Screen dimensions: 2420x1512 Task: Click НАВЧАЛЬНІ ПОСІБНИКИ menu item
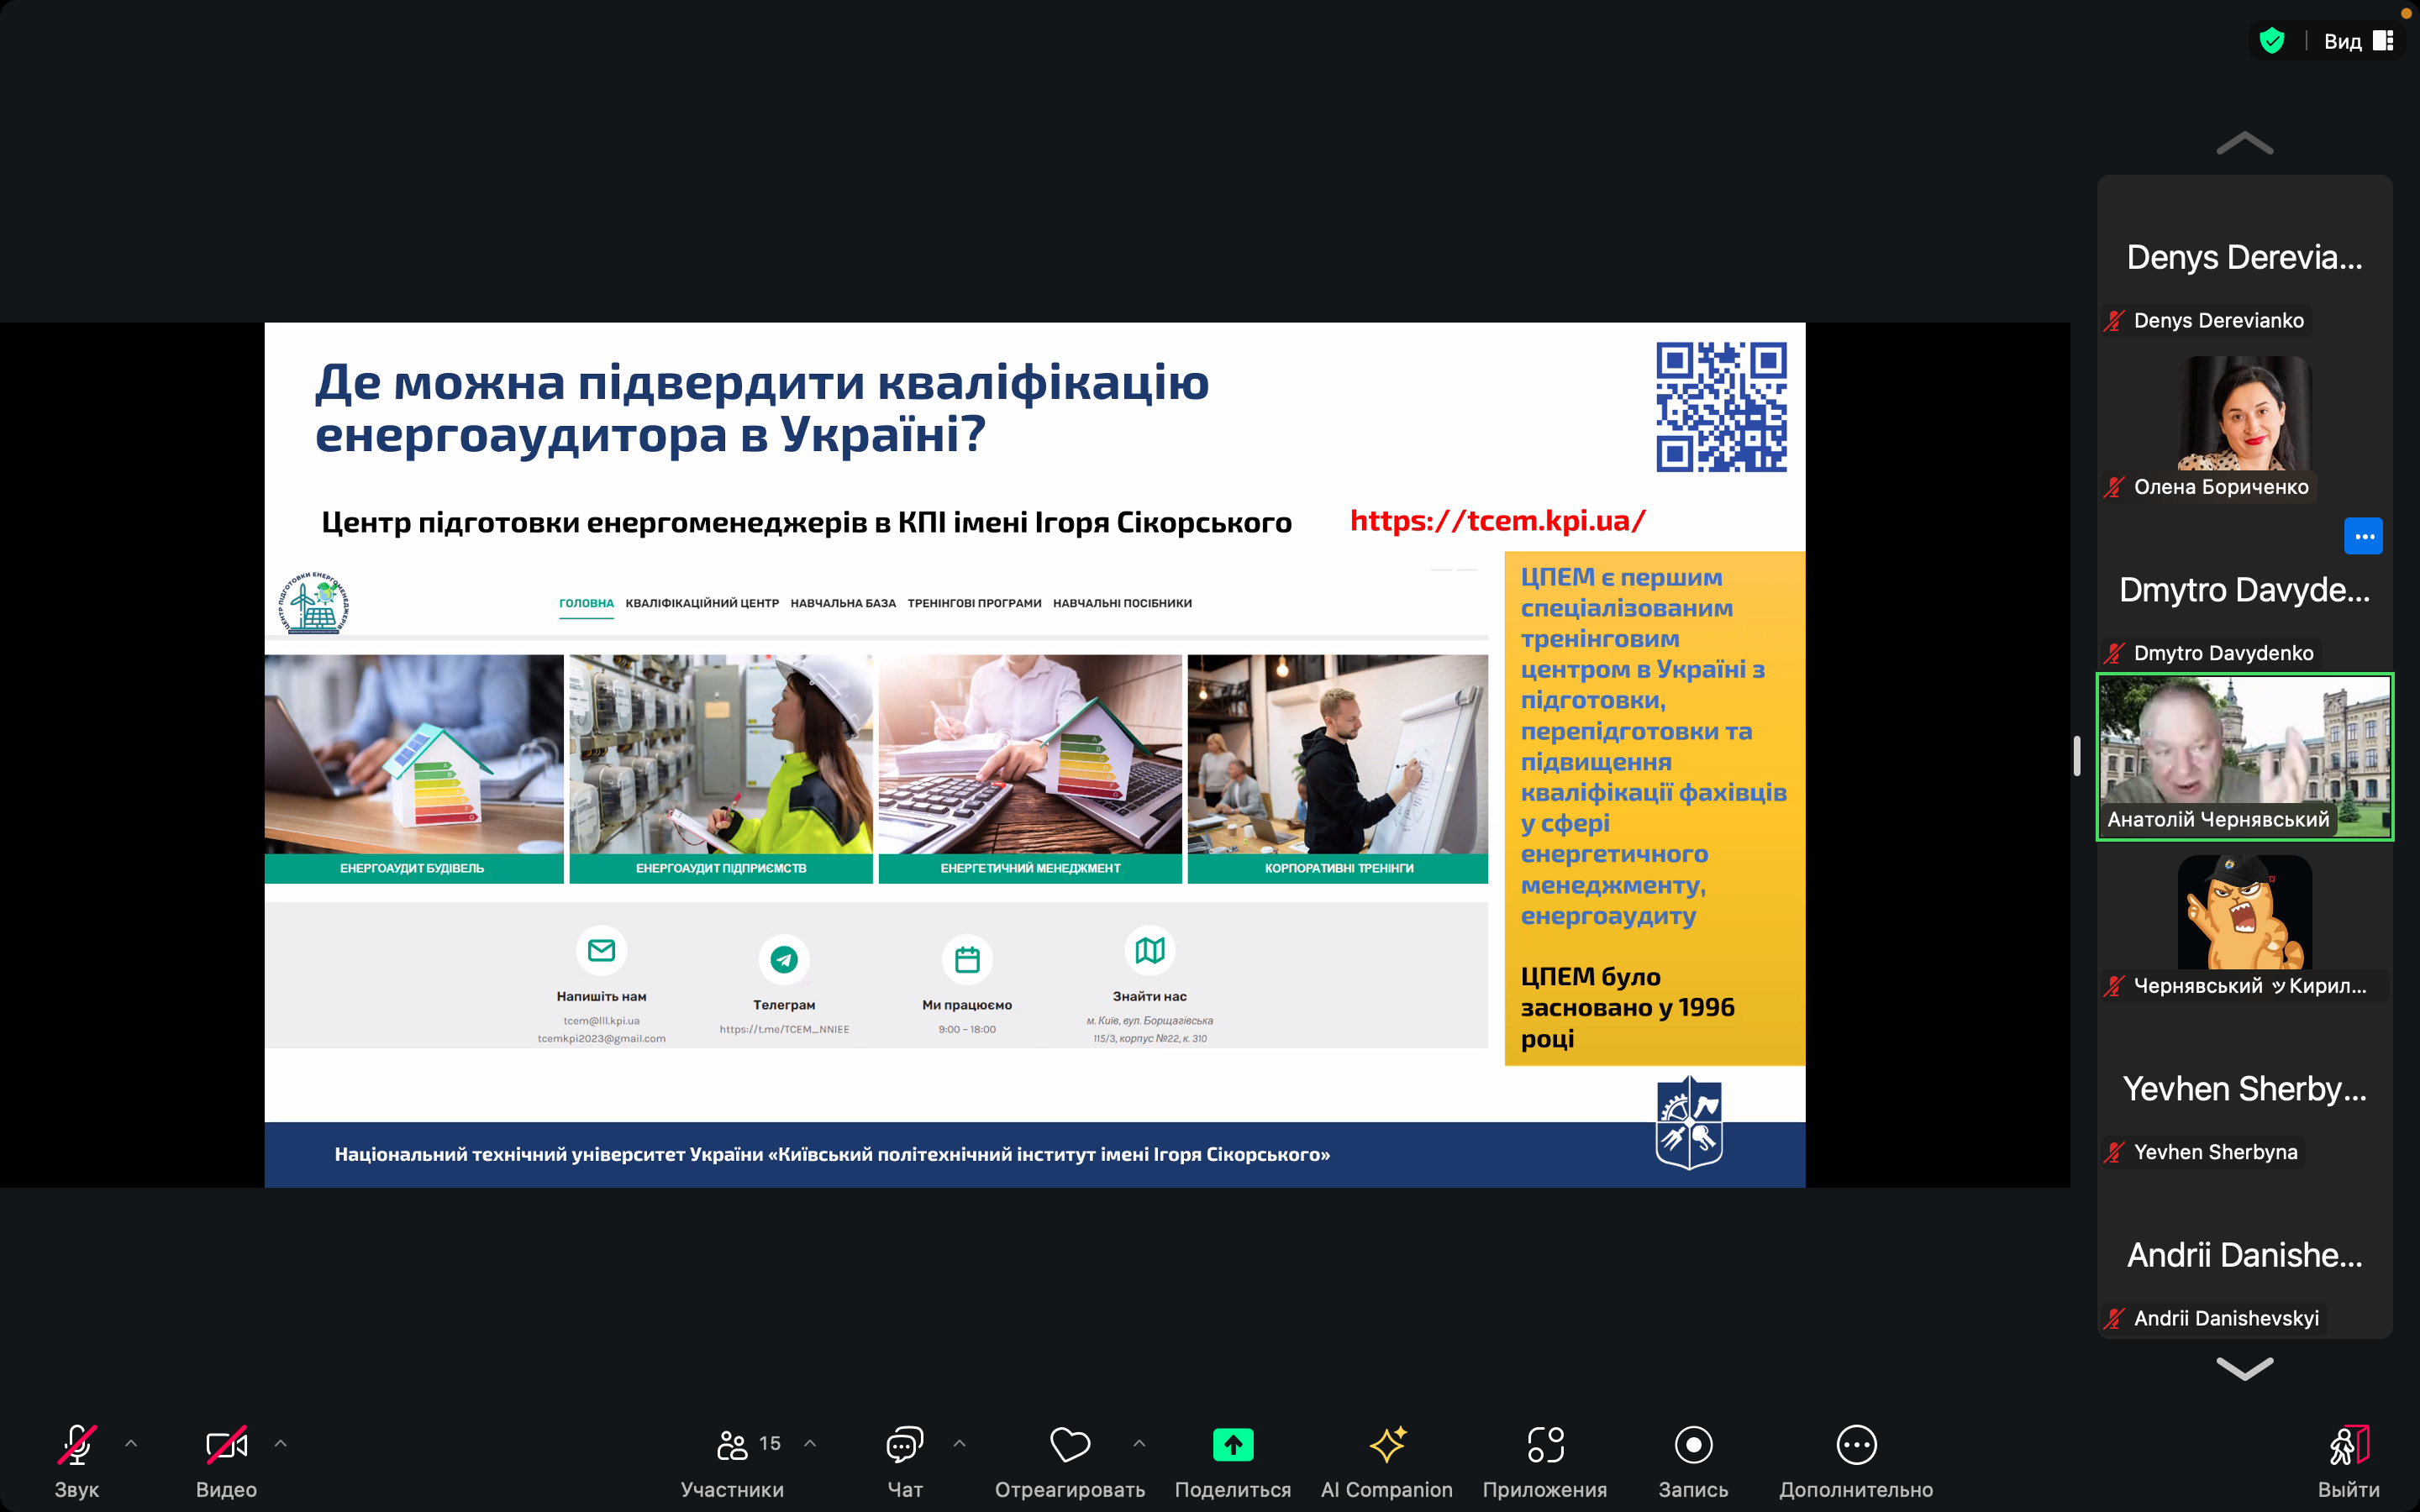[x=1122, y=603]
